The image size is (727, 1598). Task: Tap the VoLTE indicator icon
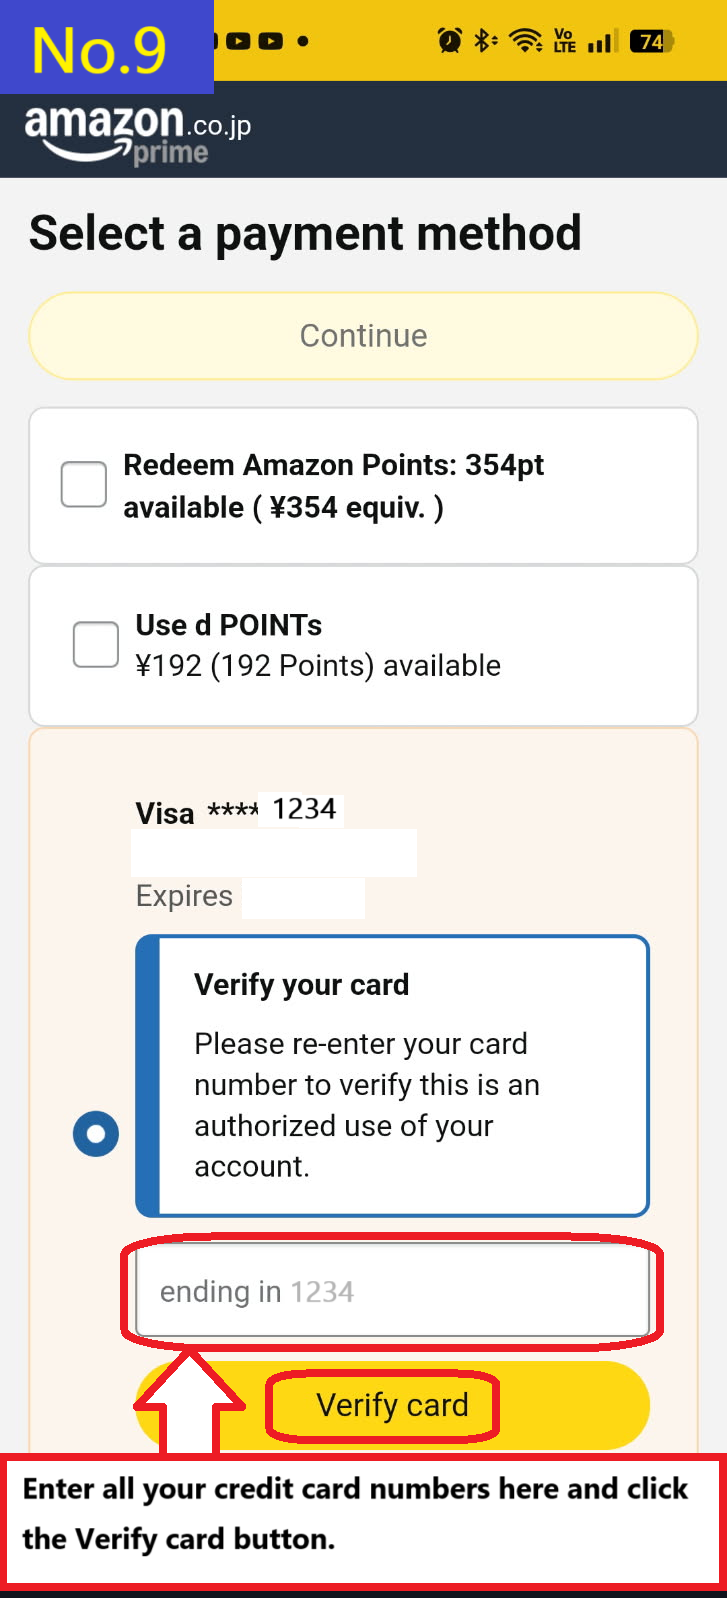coord(562,40)
